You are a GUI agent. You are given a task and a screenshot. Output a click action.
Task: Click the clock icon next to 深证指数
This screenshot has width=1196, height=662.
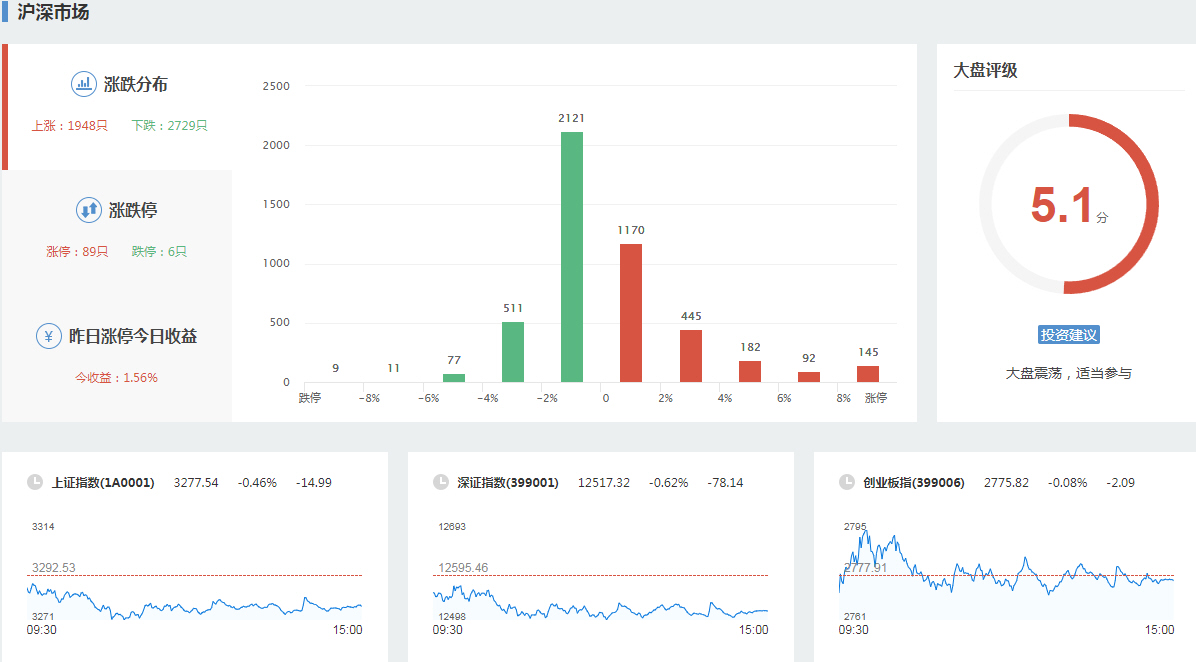coord(441,482)
